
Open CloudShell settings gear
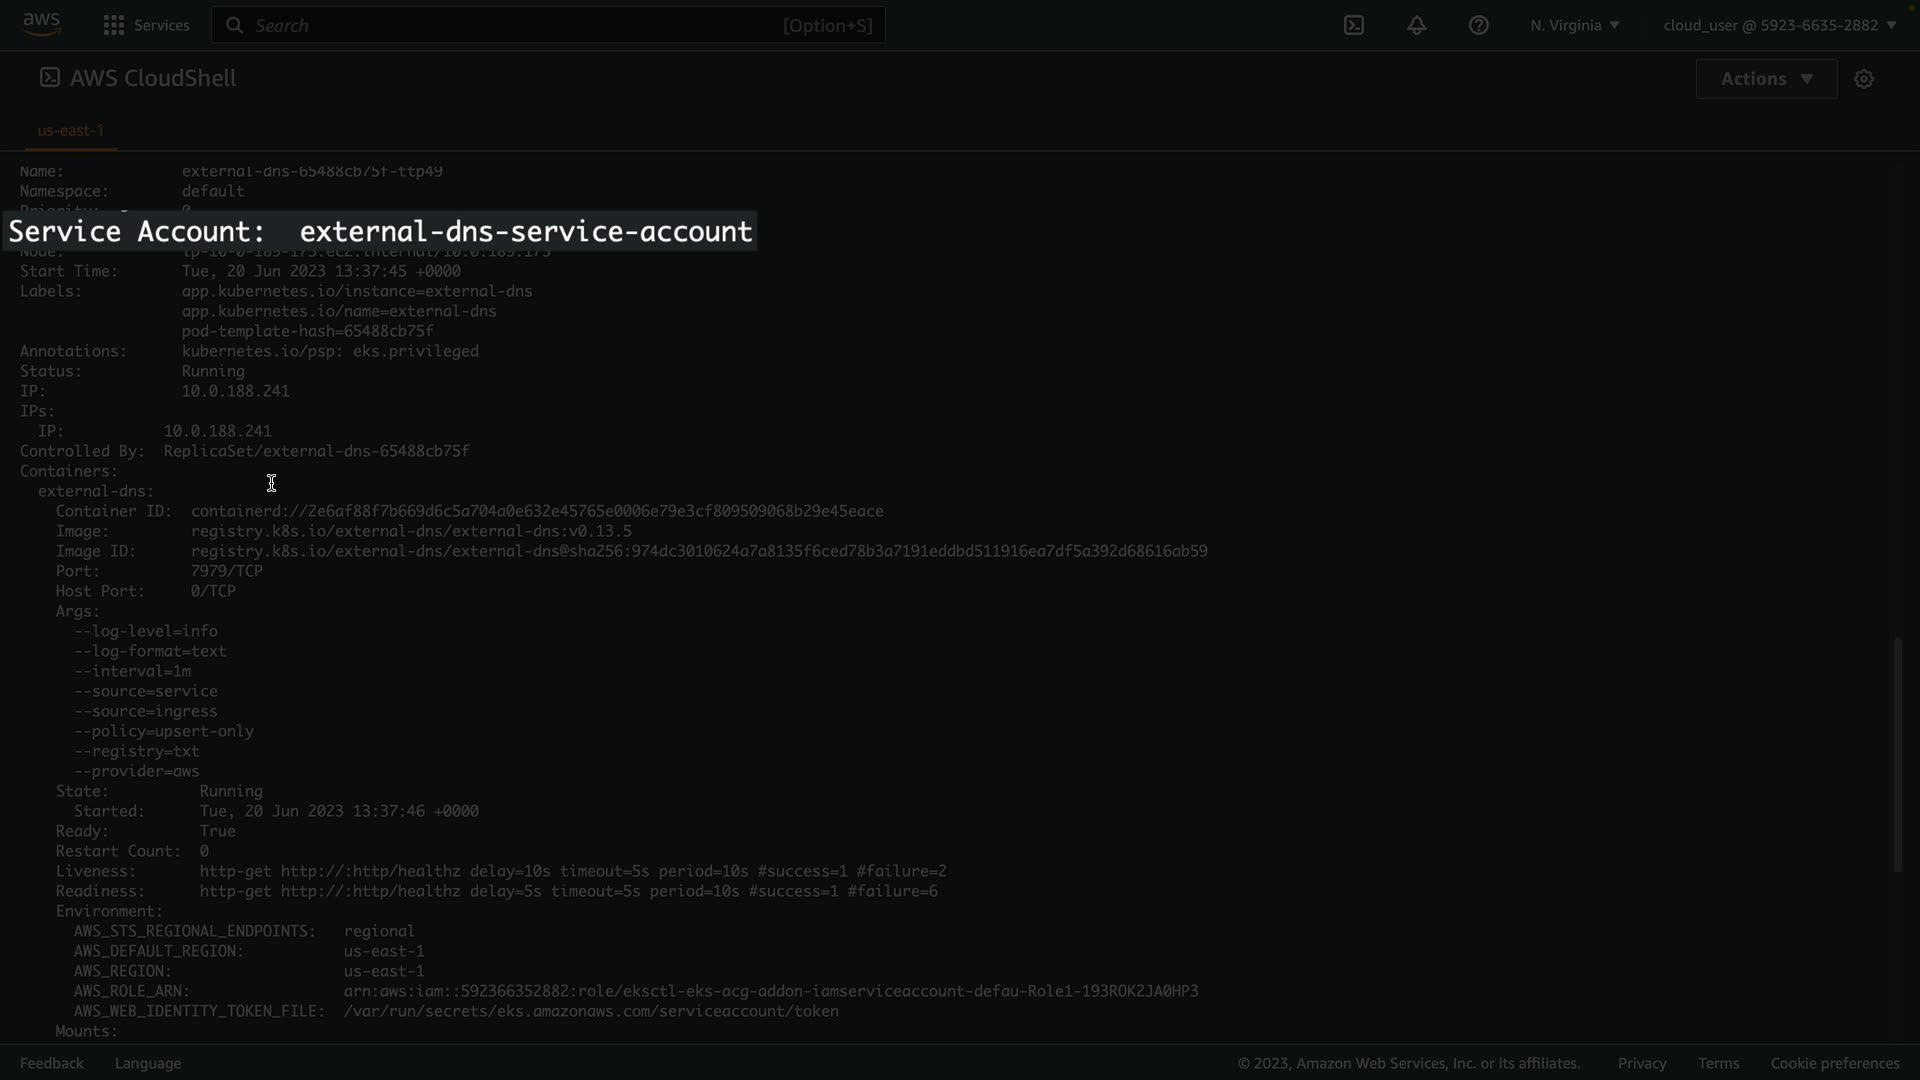pyautogui.click(x=1863, y=79)
